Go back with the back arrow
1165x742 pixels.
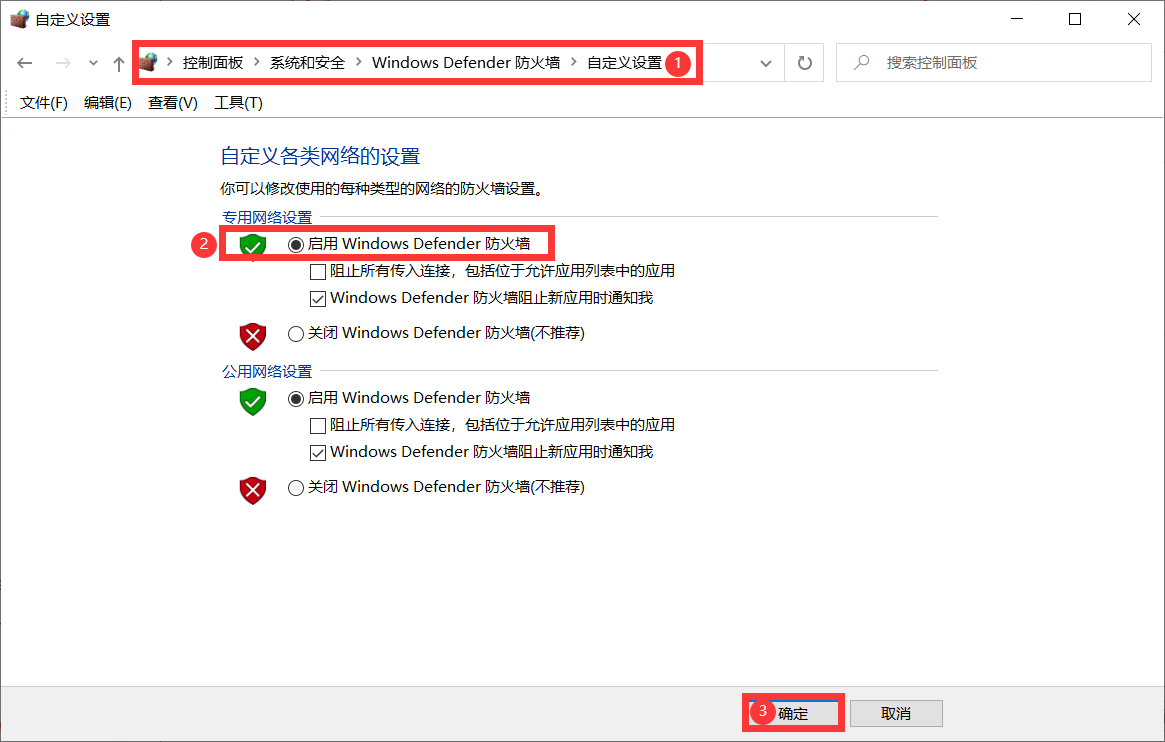click(25, 63)
